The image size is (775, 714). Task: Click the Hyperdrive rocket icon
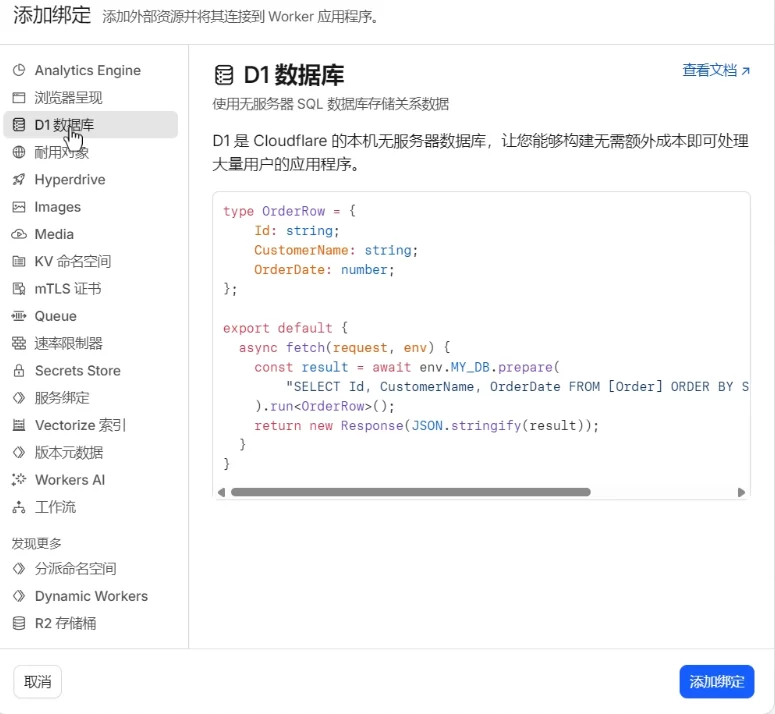click(x=18, y=180)
